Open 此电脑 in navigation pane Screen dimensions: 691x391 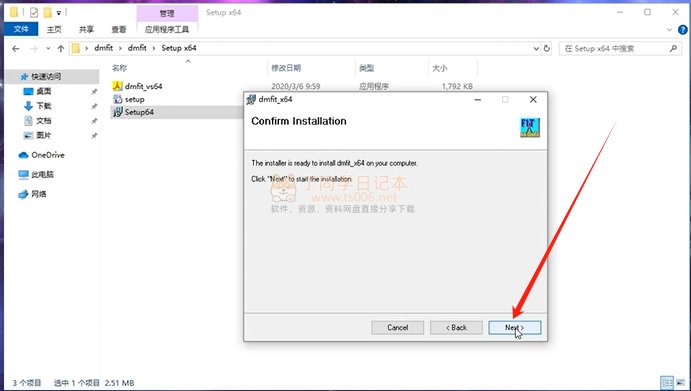click(42, 174)
